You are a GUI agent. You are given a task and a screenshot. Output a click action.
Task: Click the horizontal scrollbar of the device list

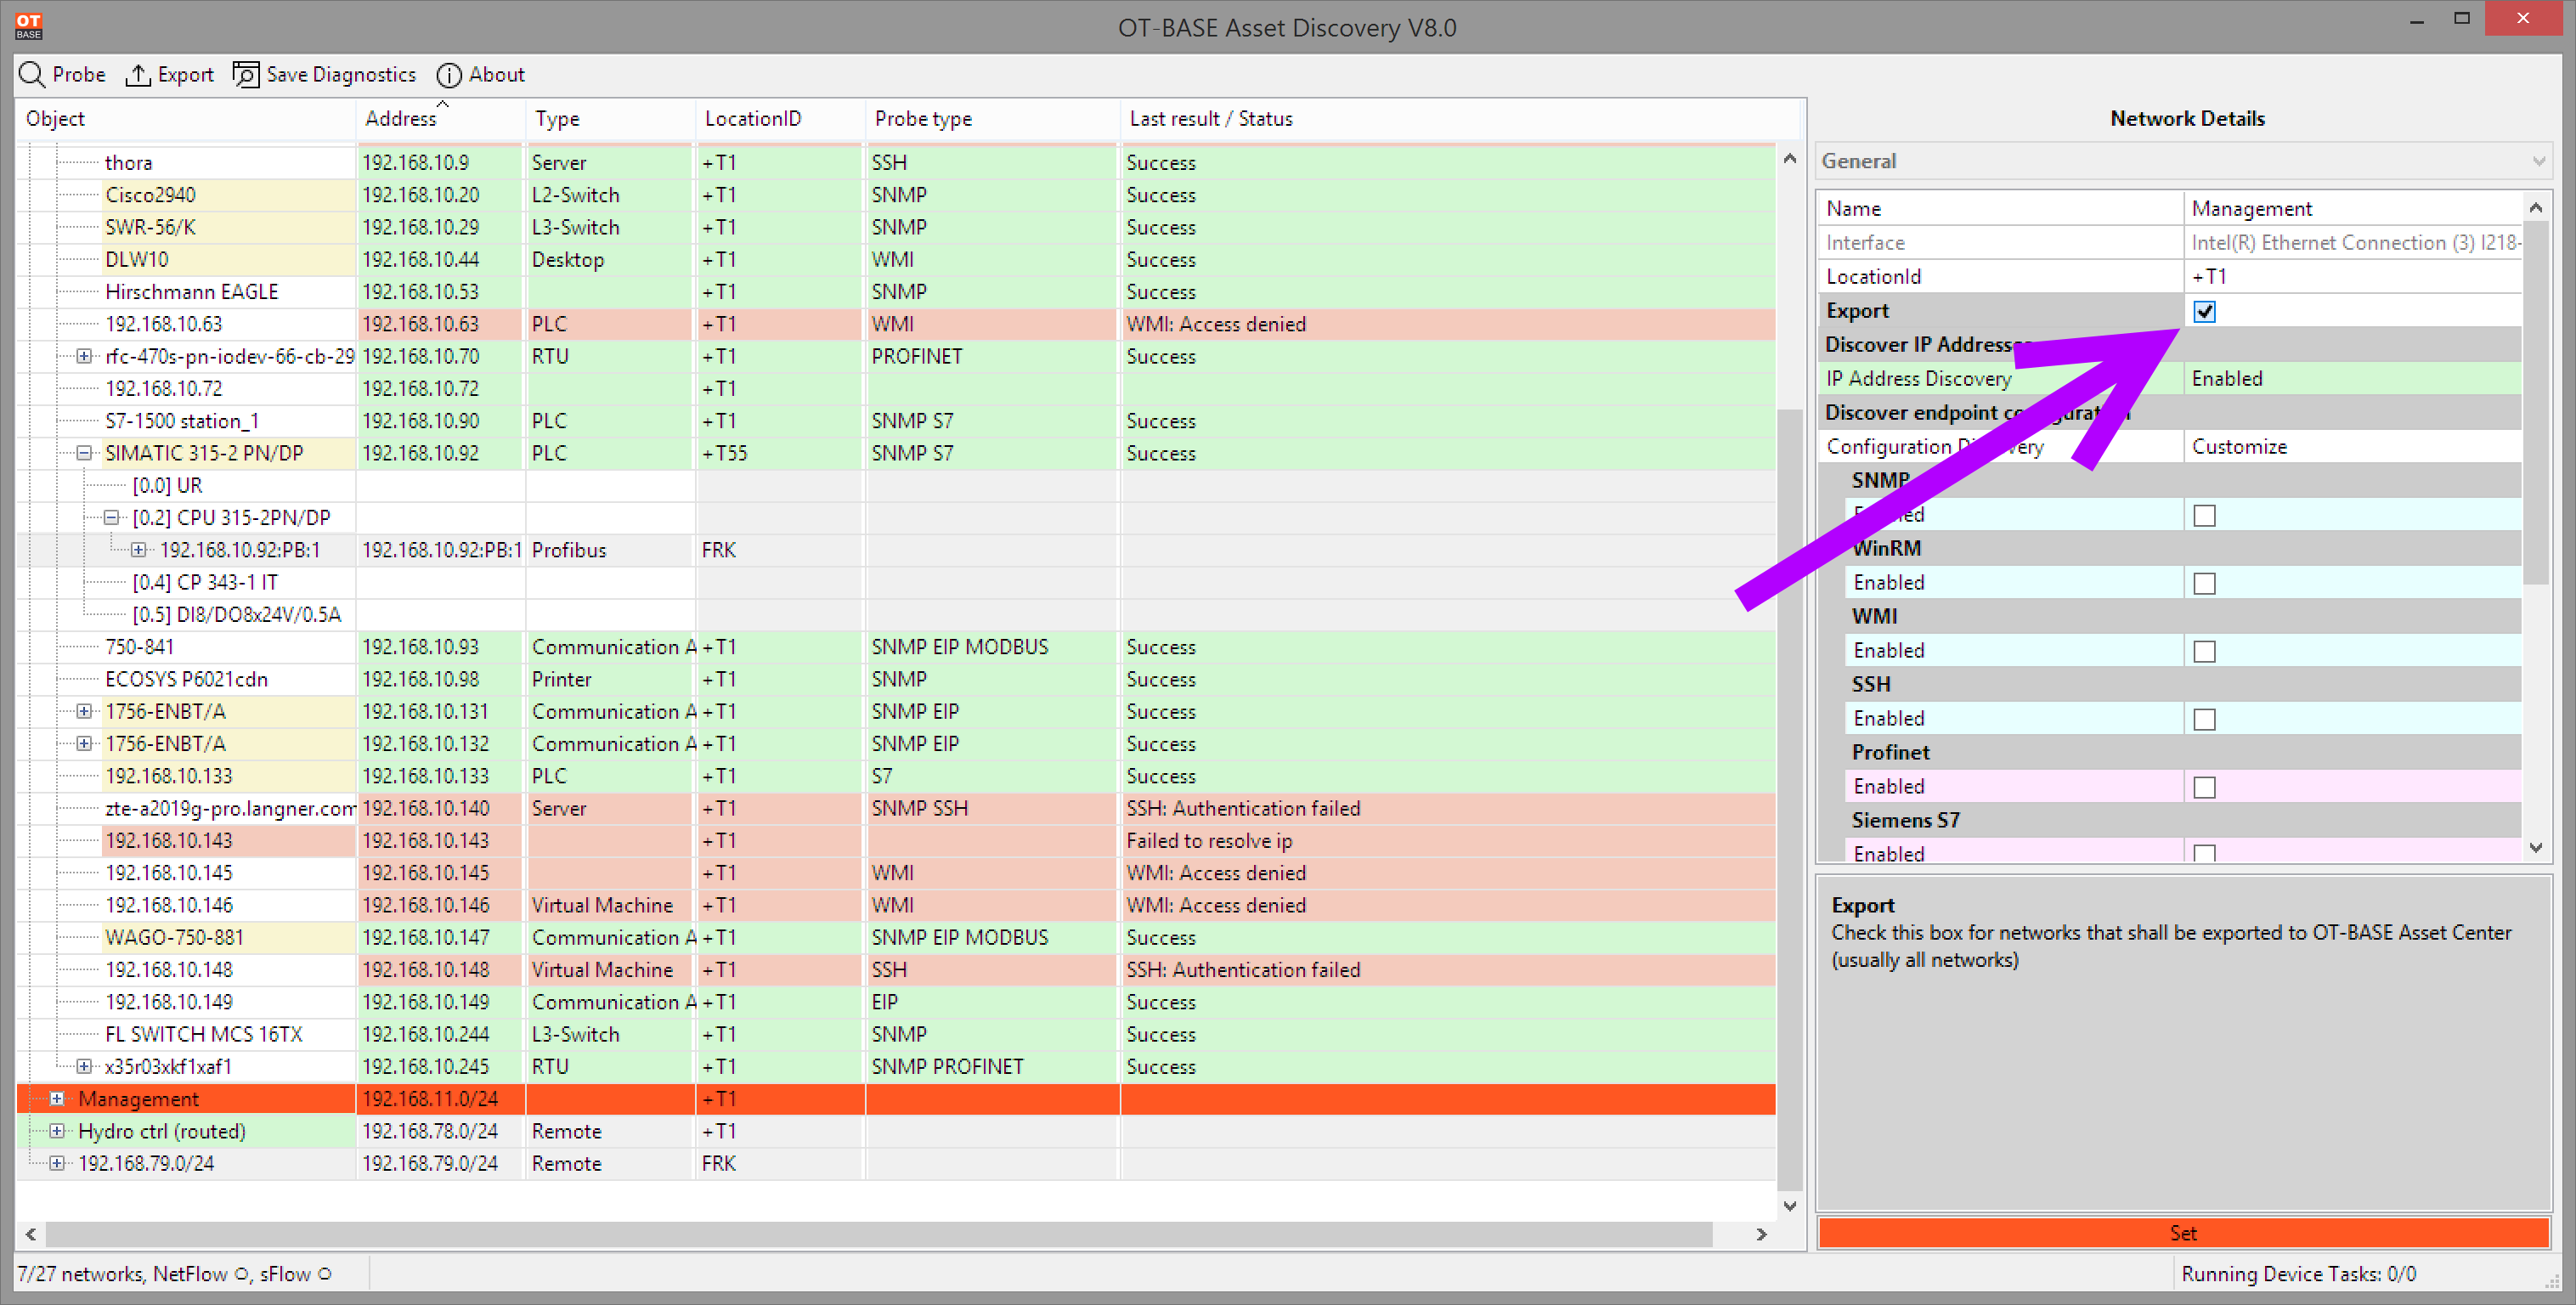[x=880, y=1234]
